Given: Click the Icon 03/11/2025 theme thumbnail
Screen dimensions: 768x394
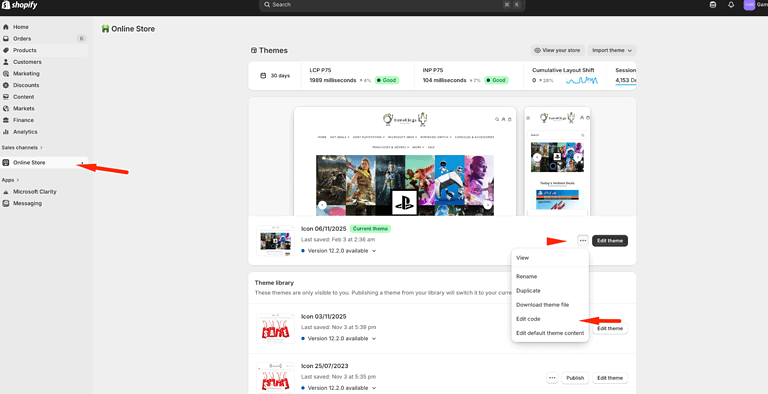Looking at the screenshot, I should (x=275, y=328).
